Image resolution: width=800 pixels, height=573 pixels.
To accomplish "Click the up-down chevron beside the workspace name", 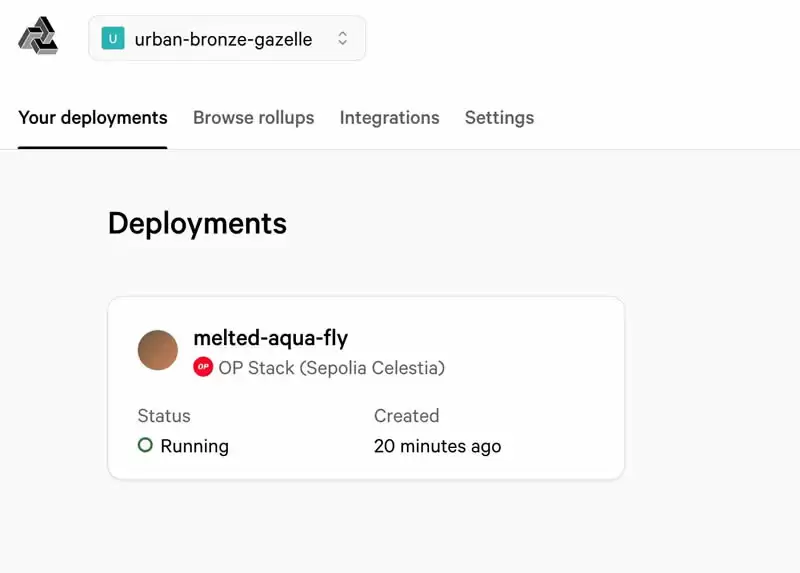I will tap(342, 39).
